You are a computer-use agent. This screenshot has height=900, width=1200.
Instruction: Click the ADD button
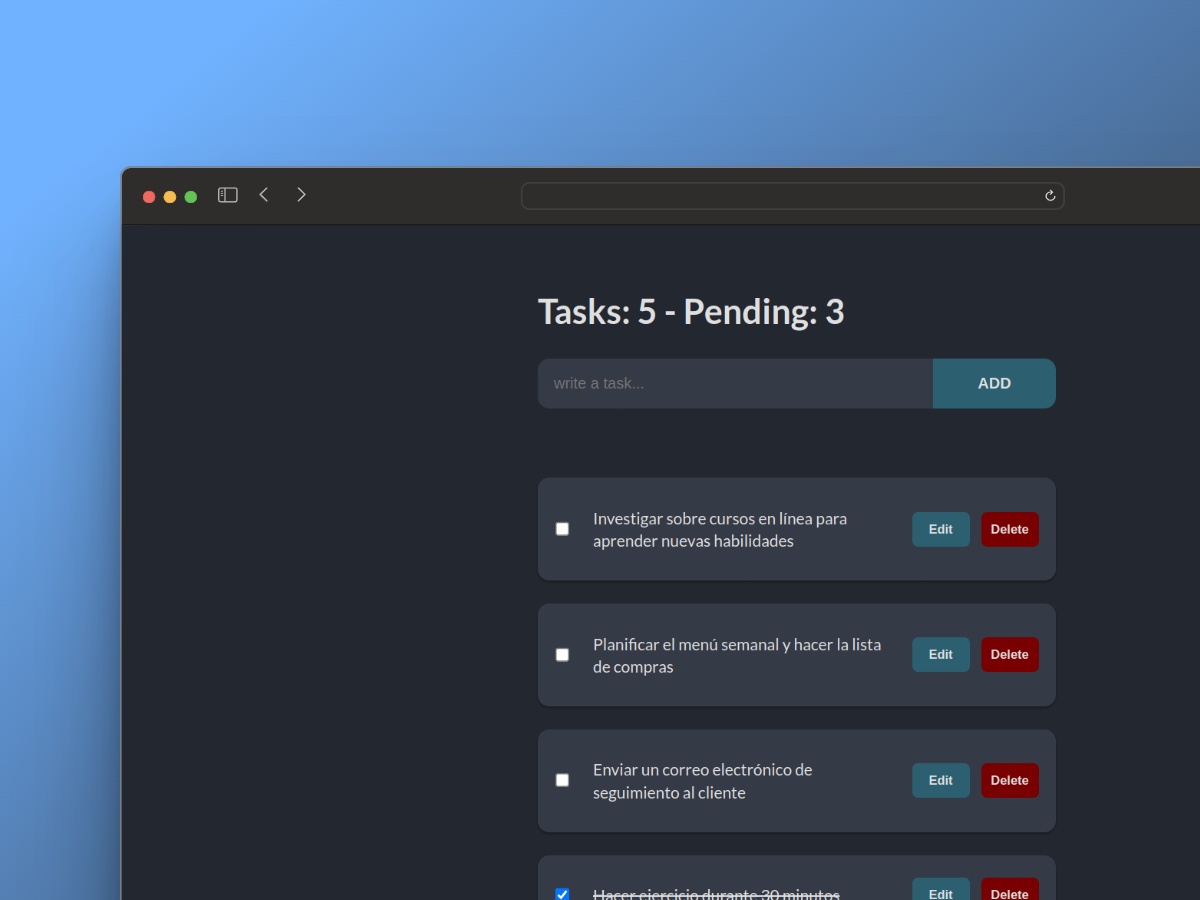point(994,383)
